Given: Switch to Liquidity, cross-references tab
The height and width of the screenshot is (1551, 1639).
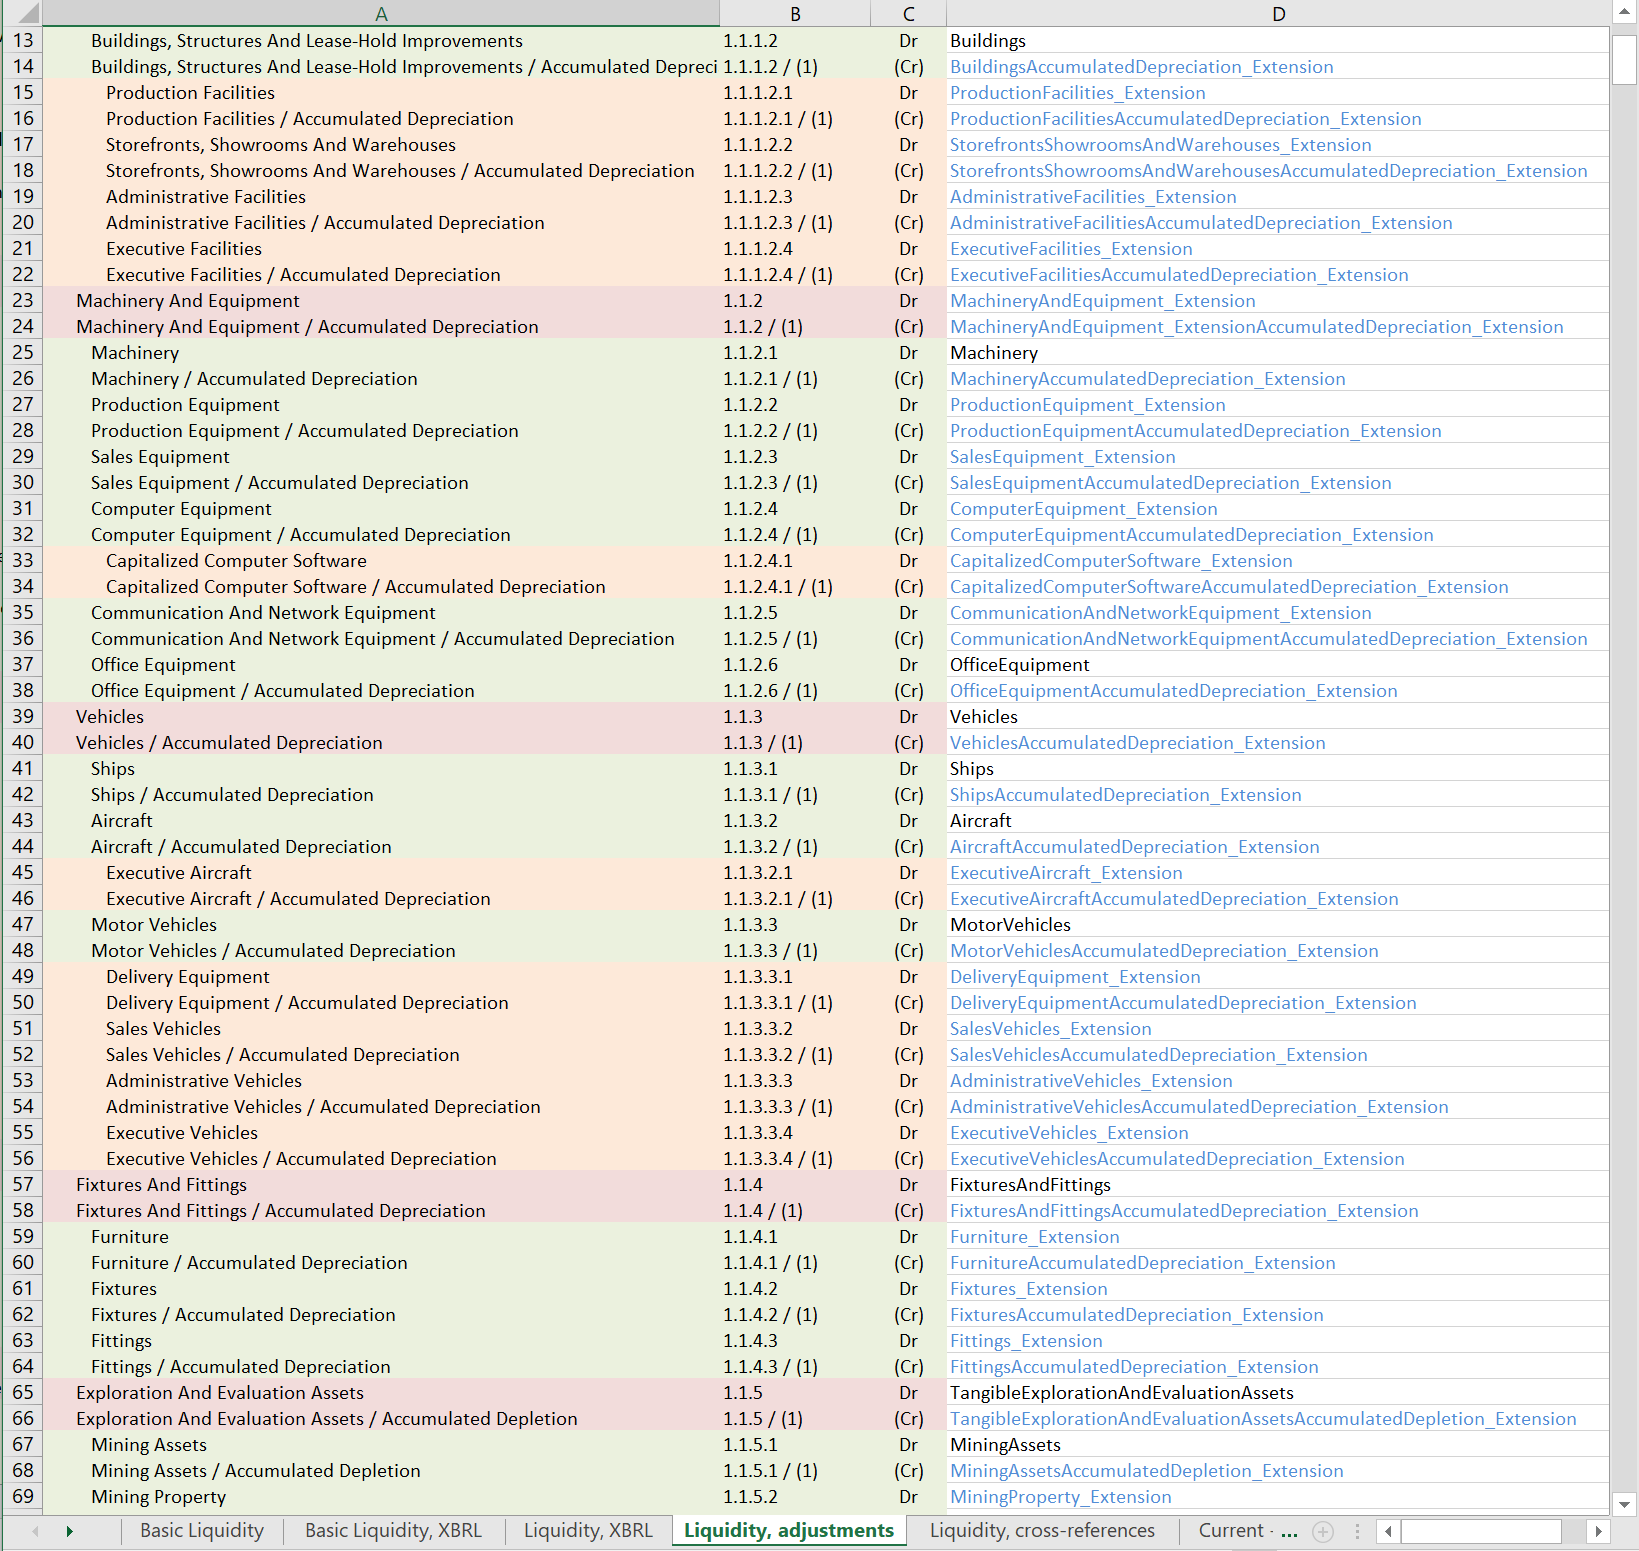Looking at the screenshot, I should click(x=1042, y=1531).
